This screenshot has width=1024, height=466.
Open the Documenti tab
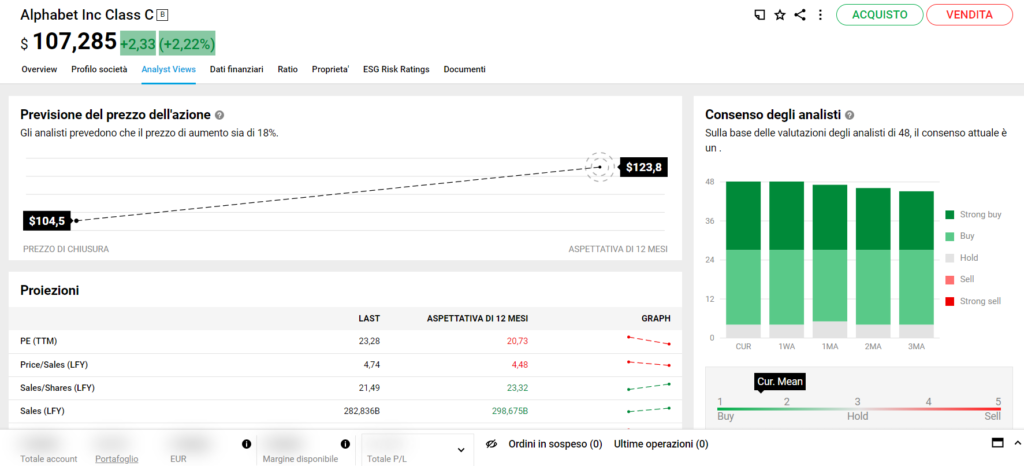(464, 69)
